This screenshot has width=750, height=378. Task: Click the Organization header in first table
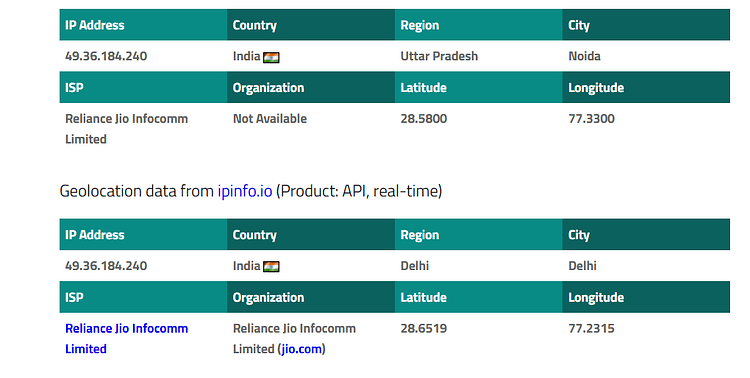click(x=311, y=88)
